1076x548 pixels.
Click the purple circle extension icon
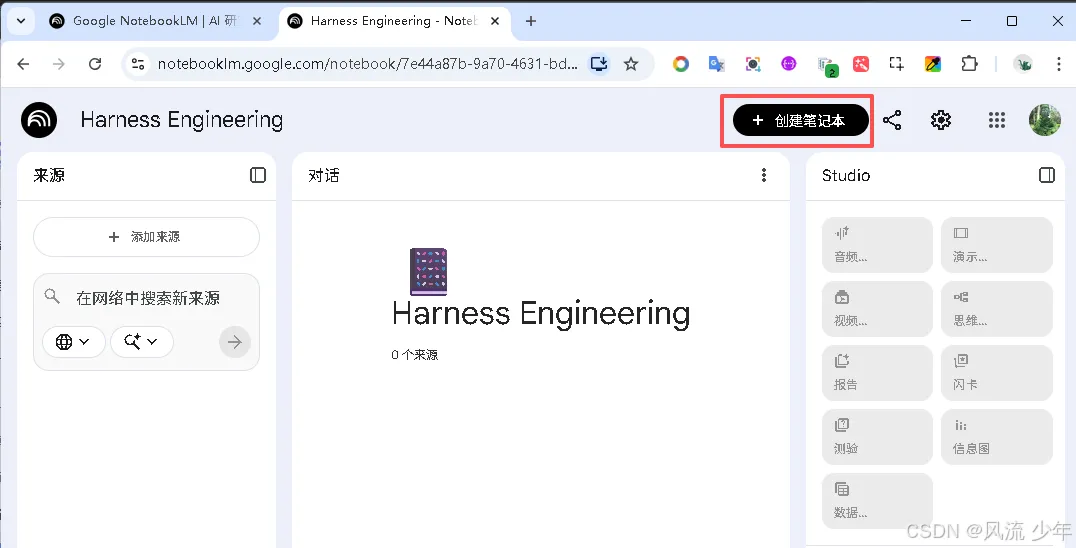click(788, 64)
